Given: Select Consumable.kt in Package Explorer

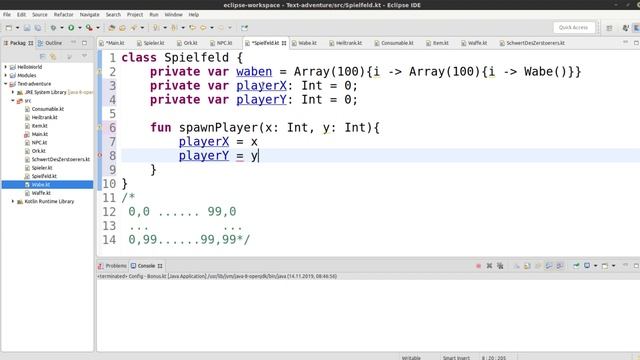Looking at the screenshot, I should pyautogui.click(x=48, y=109).
